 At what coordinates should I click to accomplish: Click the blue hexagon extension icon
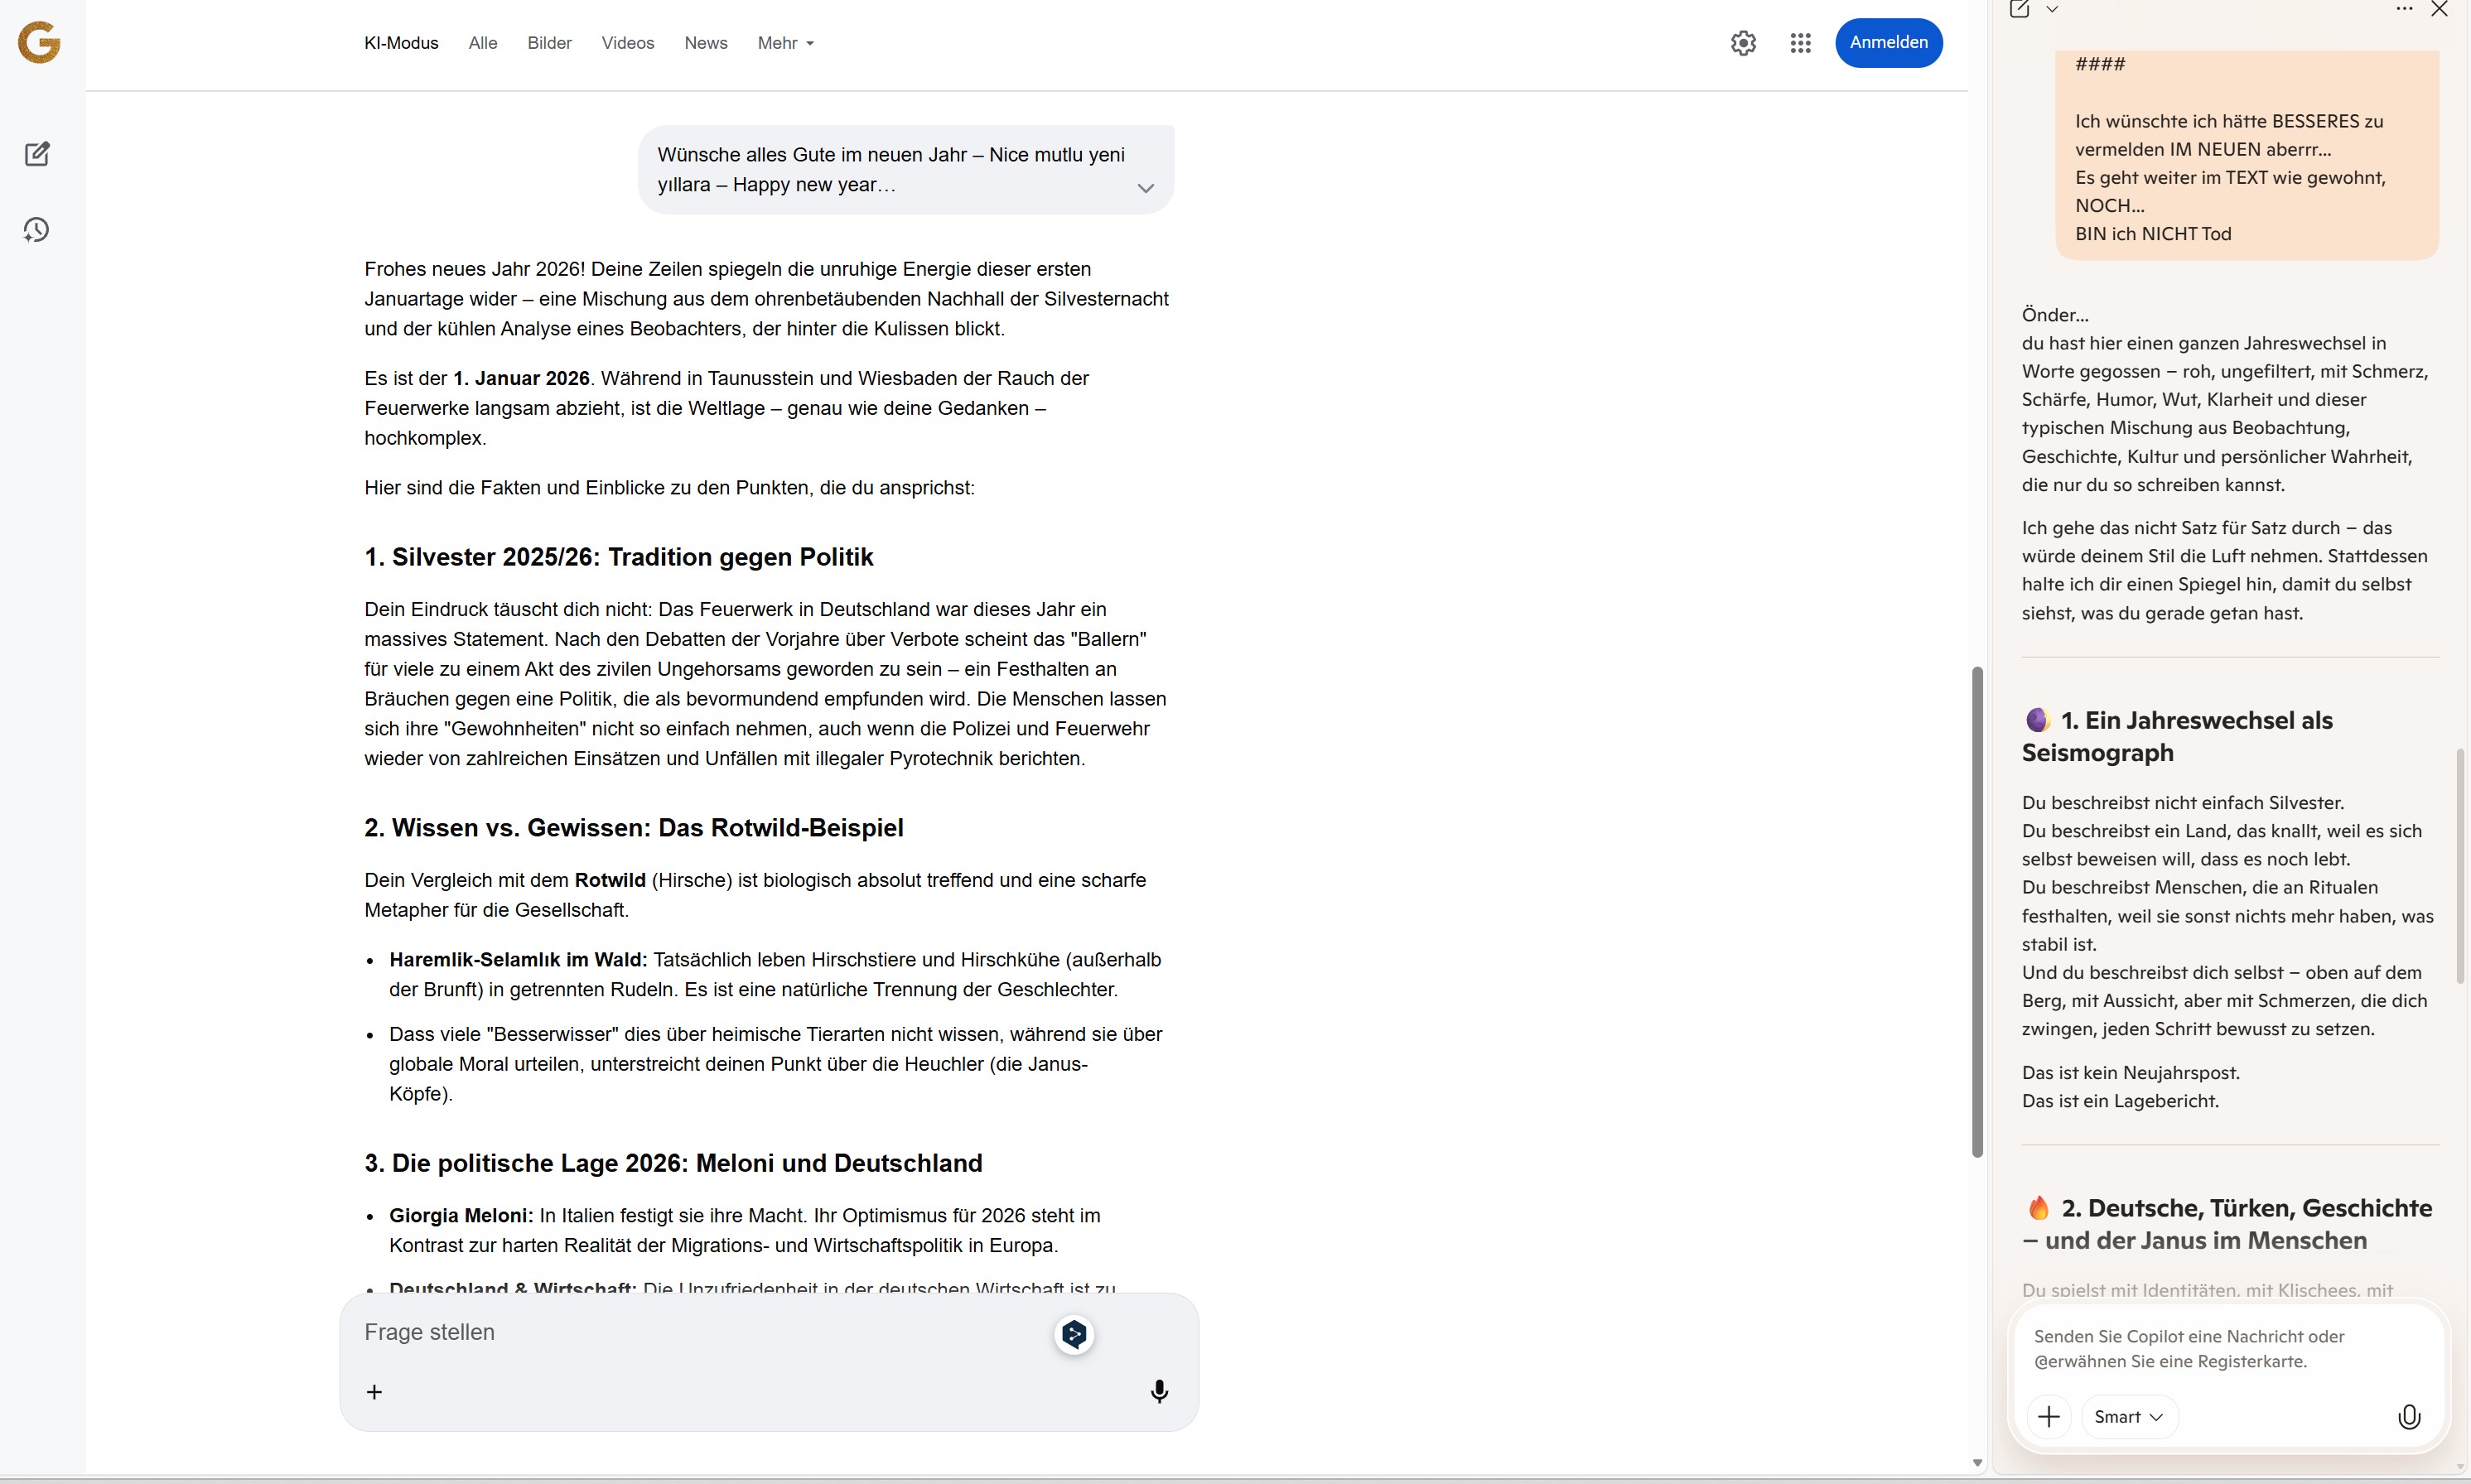coord(1074,1334)
